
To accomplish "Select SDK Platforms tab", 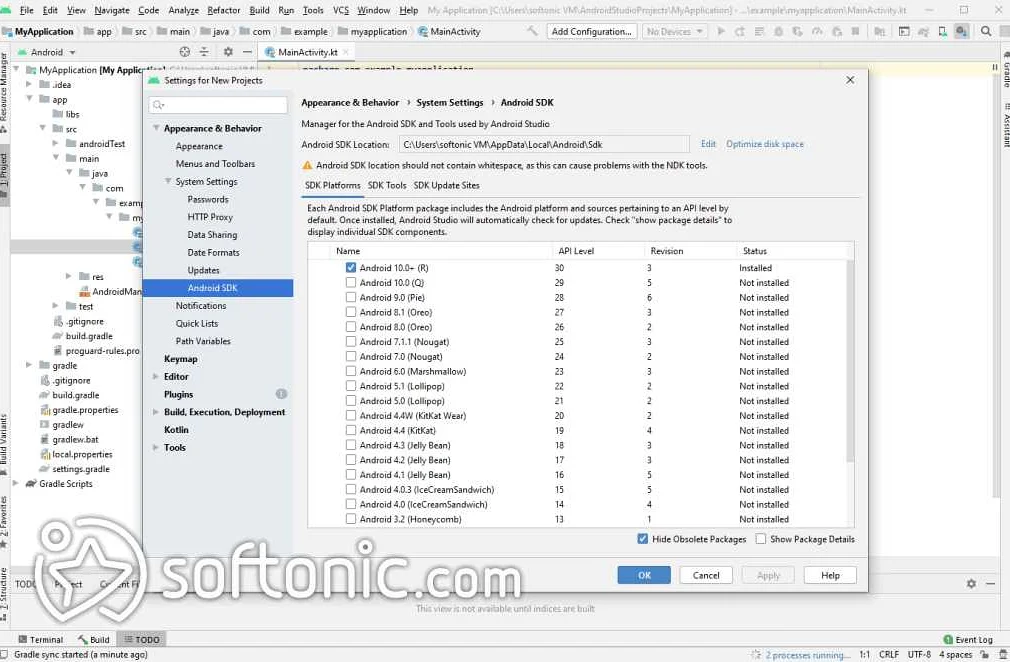I will [332, 185].
